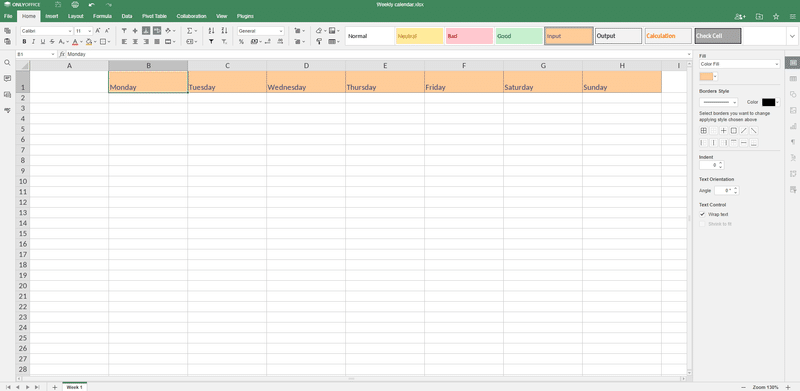The width and height of the screenshot is (800, 391).
Task: Sort ascending with the A-Z icon
Action: point(212,31)
